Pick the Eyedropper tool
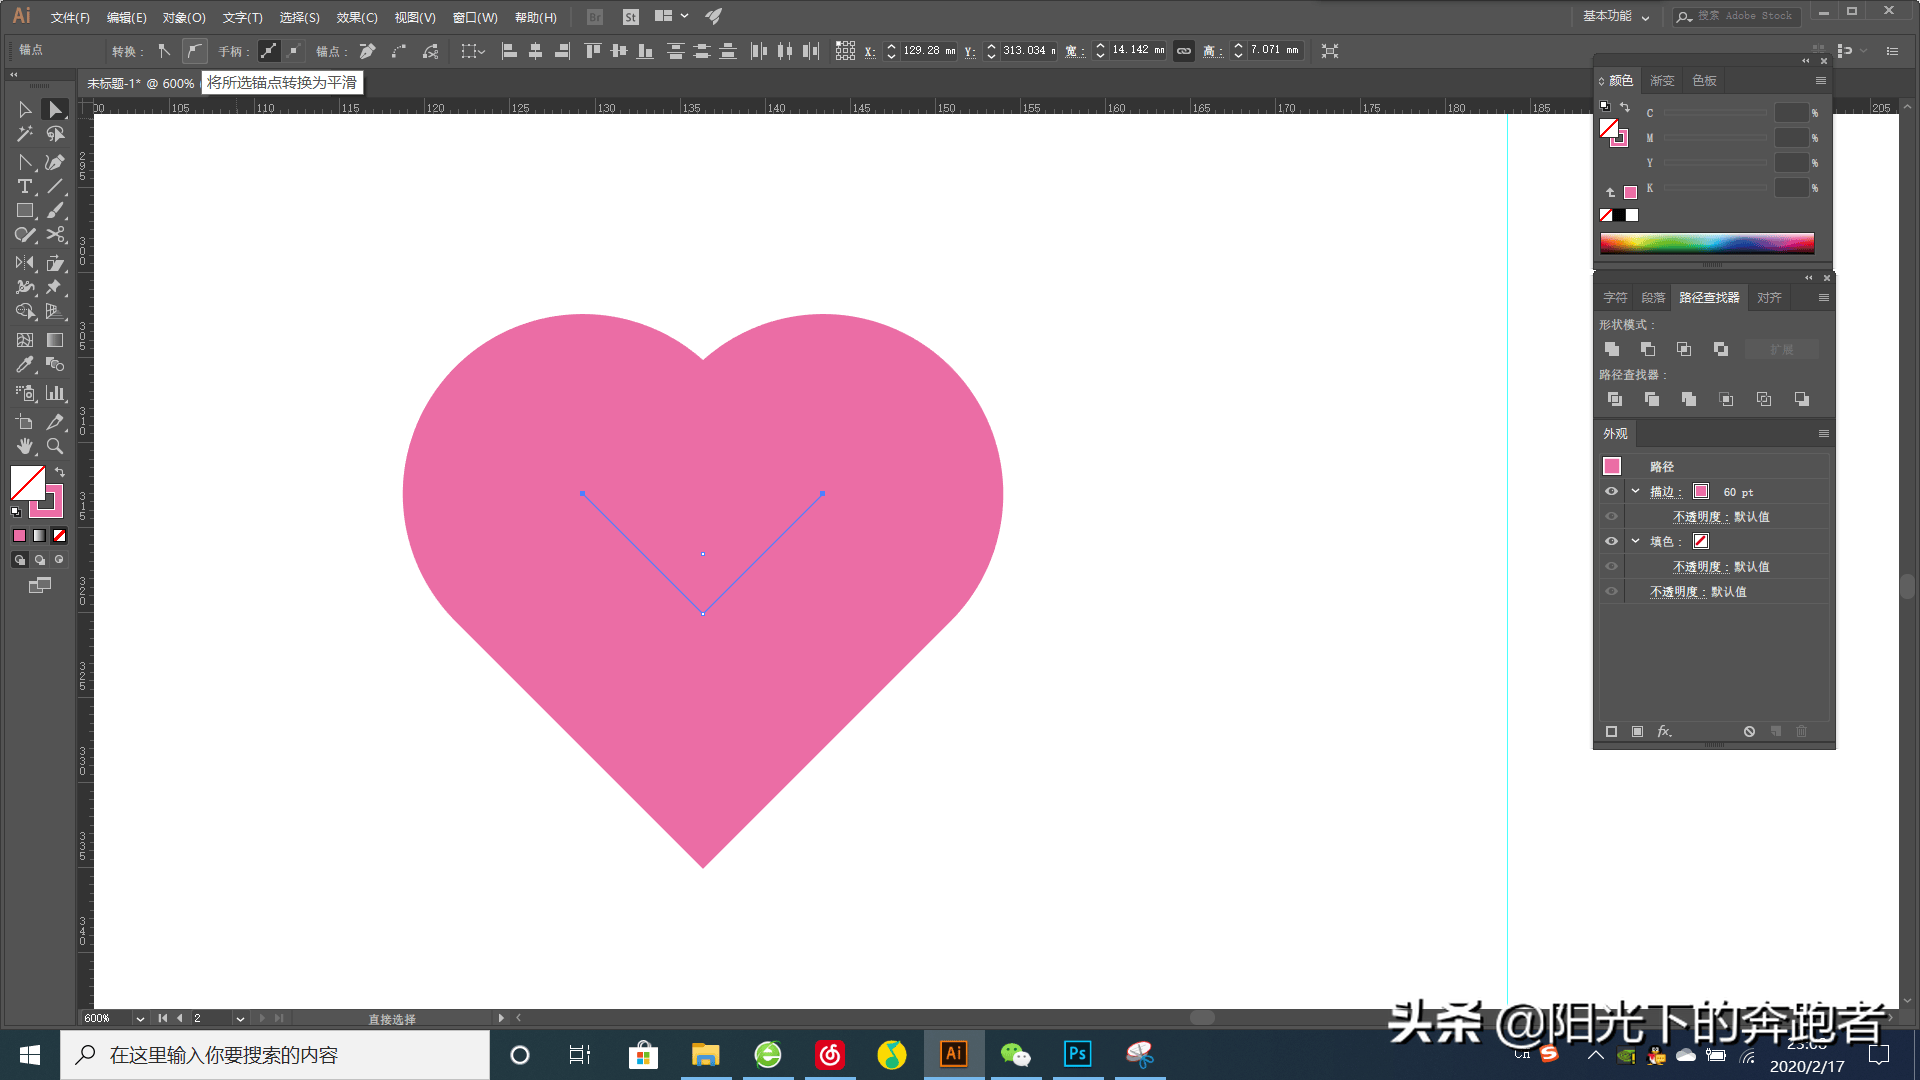1920x1080 pixels. (x=25, y=365)
